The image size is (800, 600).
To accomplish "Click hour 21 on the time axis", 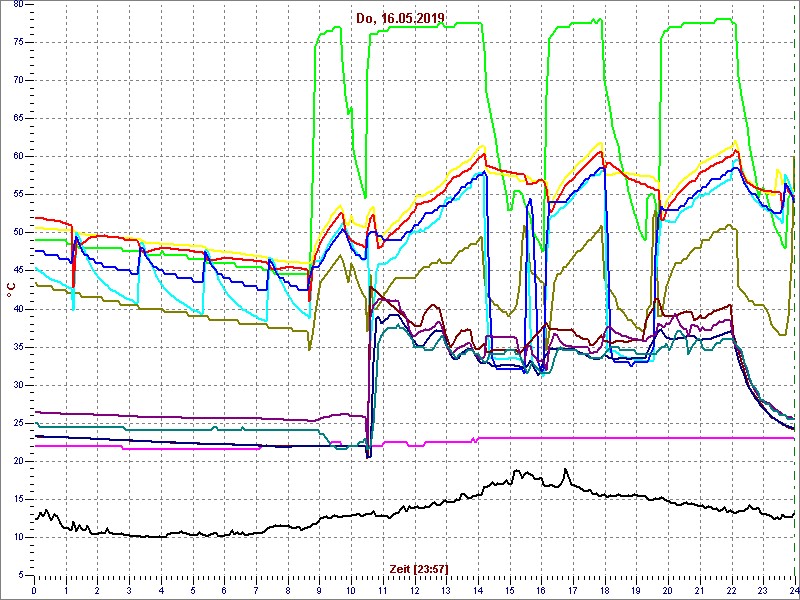I will point(699,592).
